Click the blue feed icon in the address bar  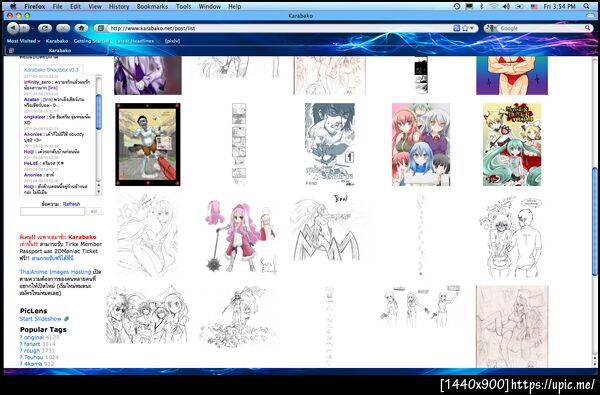coord(457,28)
